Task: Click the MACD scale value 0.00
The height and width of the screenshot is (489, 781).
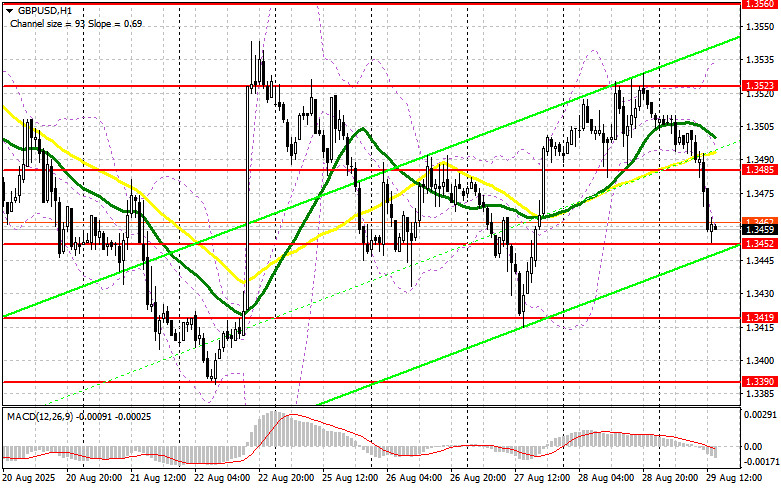Action: pyautogui.click(x=752, y=447)
